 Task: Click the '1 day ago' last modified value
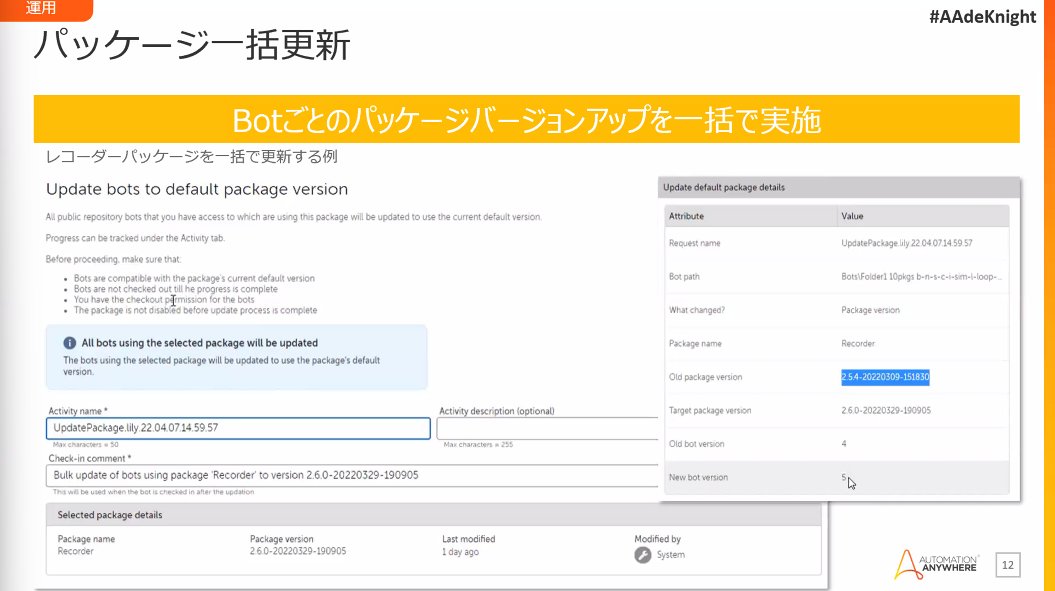point(460,552)
